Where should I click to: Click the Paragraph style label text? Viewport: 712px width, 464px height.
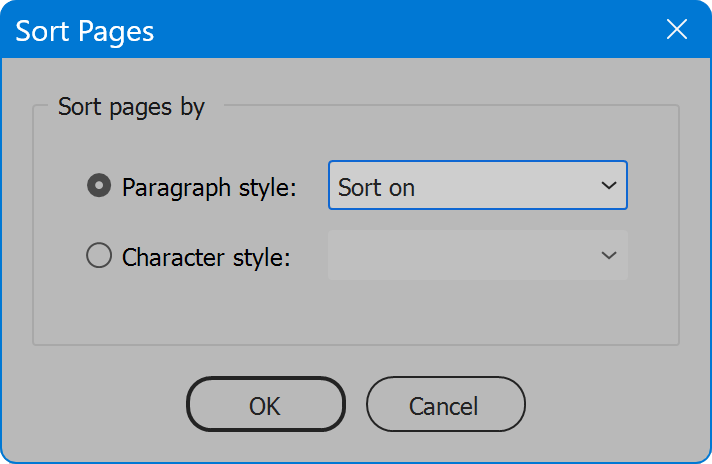click(x=209, y=188)
